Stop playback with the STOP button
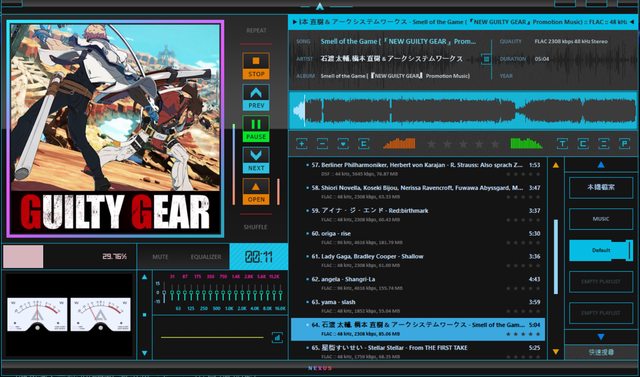The image size is (640, 377). pos(256,66)
